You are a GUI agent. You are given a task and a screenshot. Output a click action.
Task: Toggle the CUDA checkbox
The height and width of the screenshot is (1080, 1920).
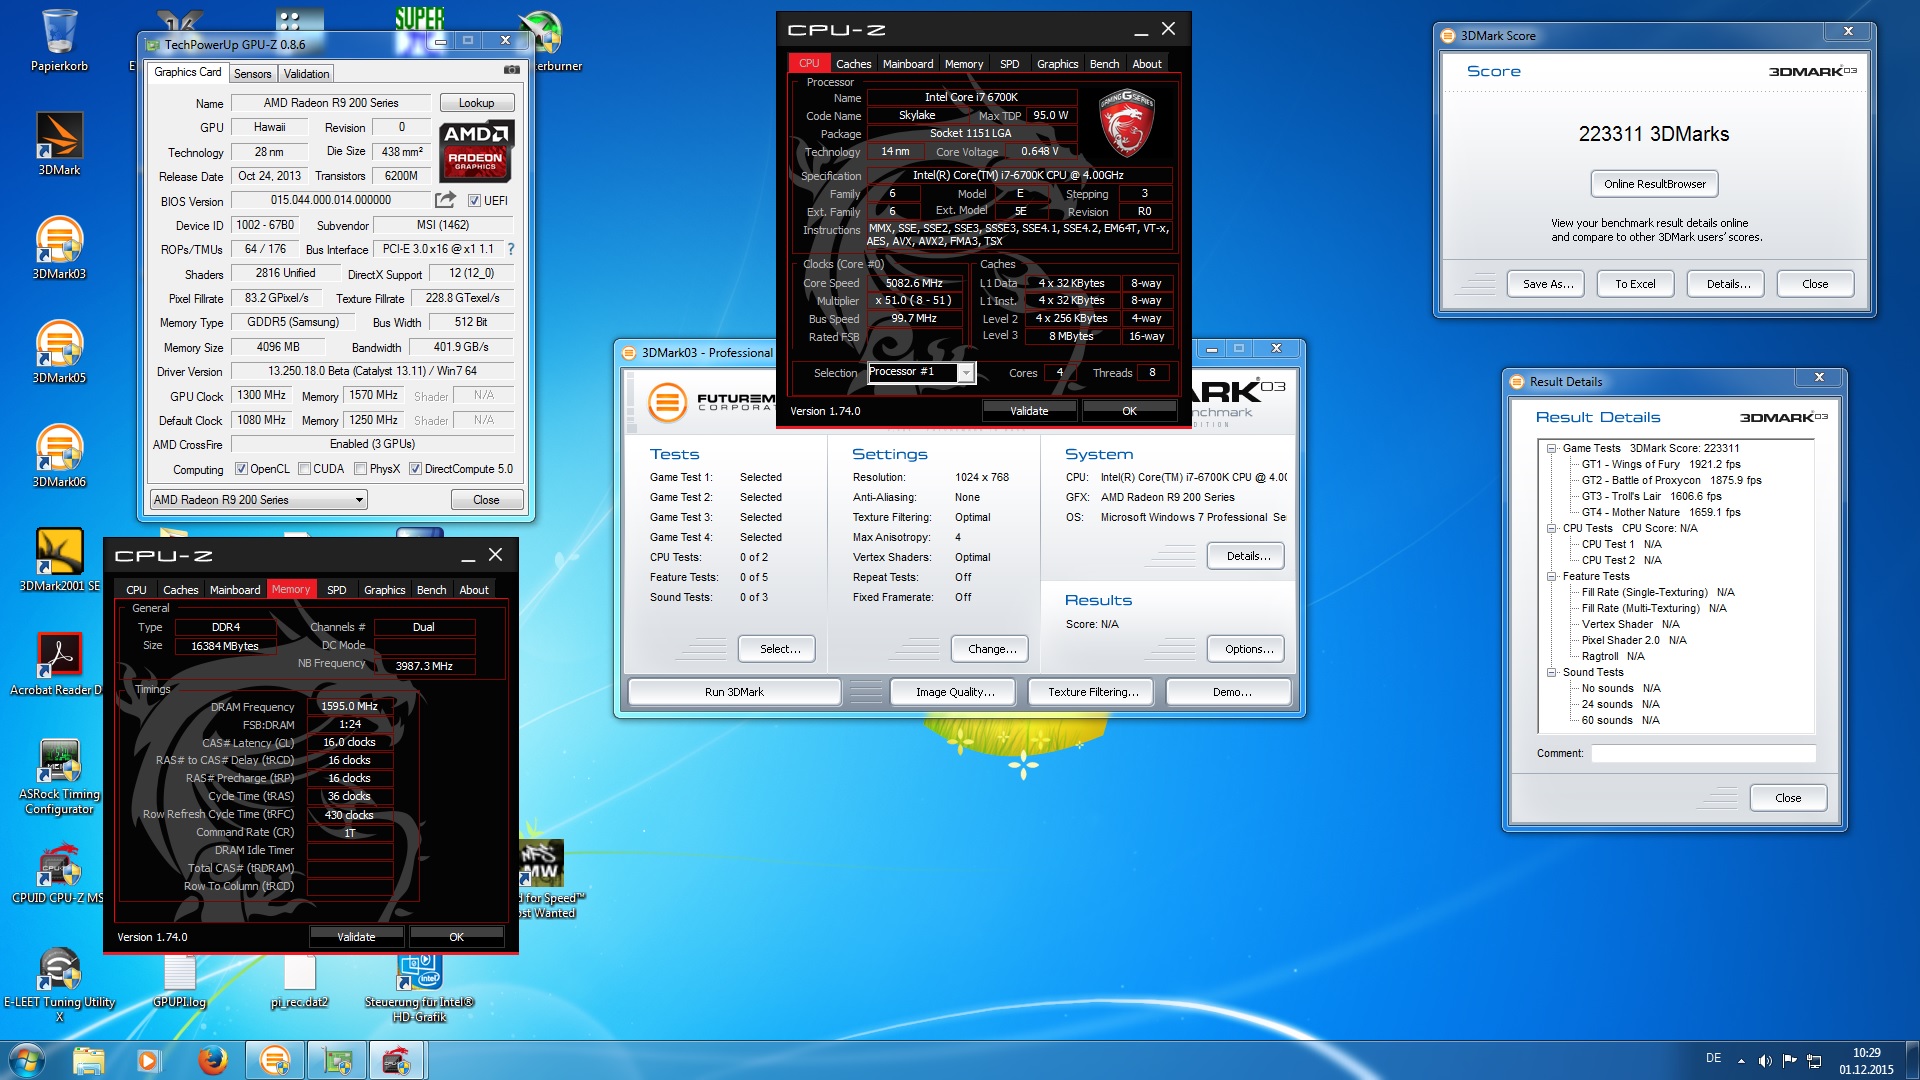[x=304, y=469]
